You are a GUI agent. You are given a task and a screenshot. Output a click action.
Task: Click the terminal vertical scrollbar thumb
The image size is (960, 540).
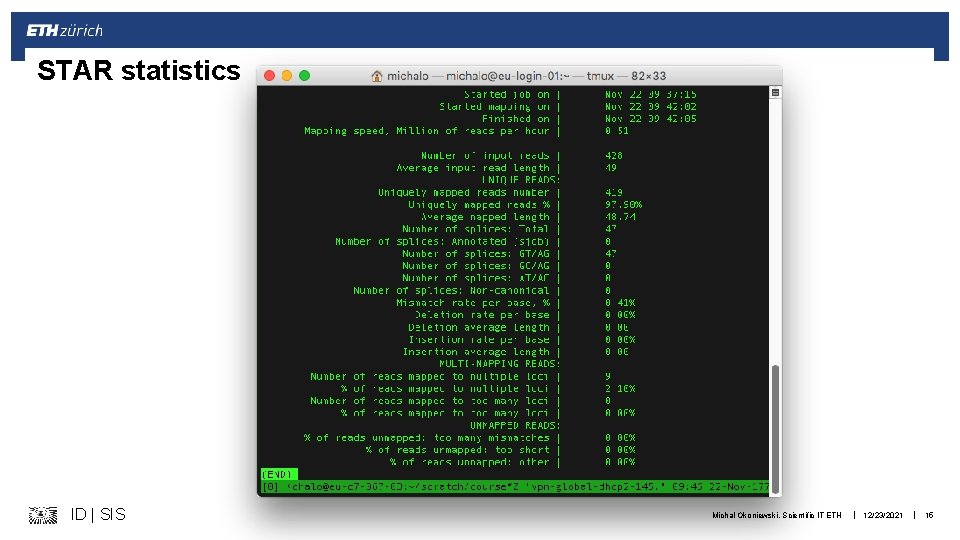point(775,429)
